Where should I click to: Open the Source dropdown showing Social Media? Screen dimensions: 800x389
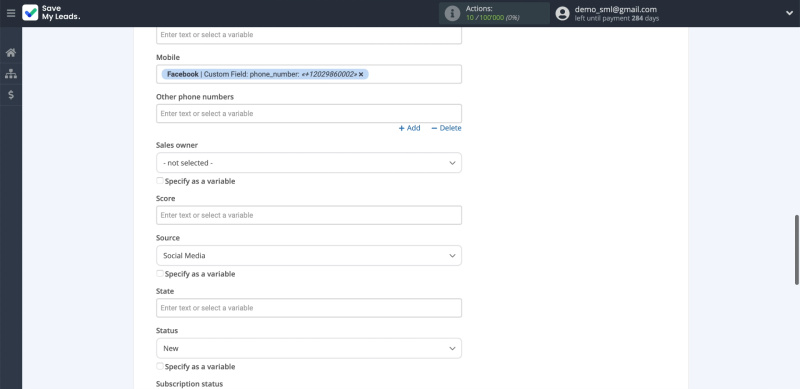(x=309, y=255)
